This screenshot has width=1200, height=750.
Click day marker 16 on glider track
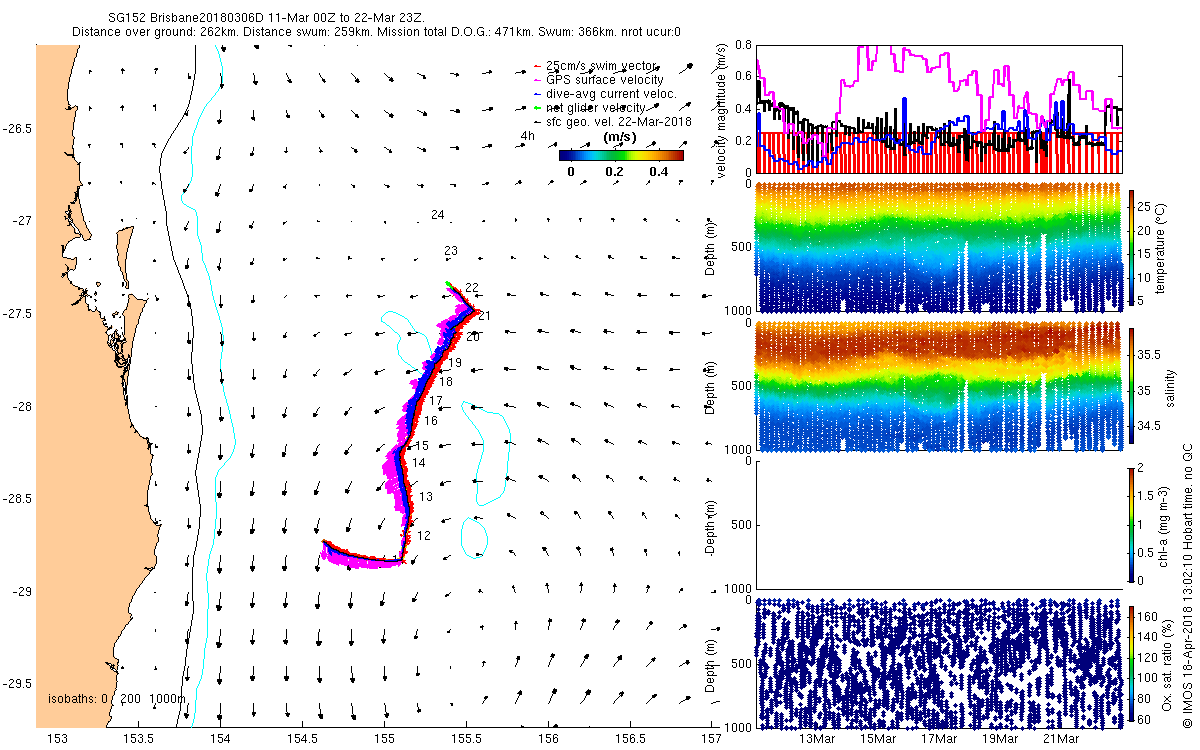(431, 421)
